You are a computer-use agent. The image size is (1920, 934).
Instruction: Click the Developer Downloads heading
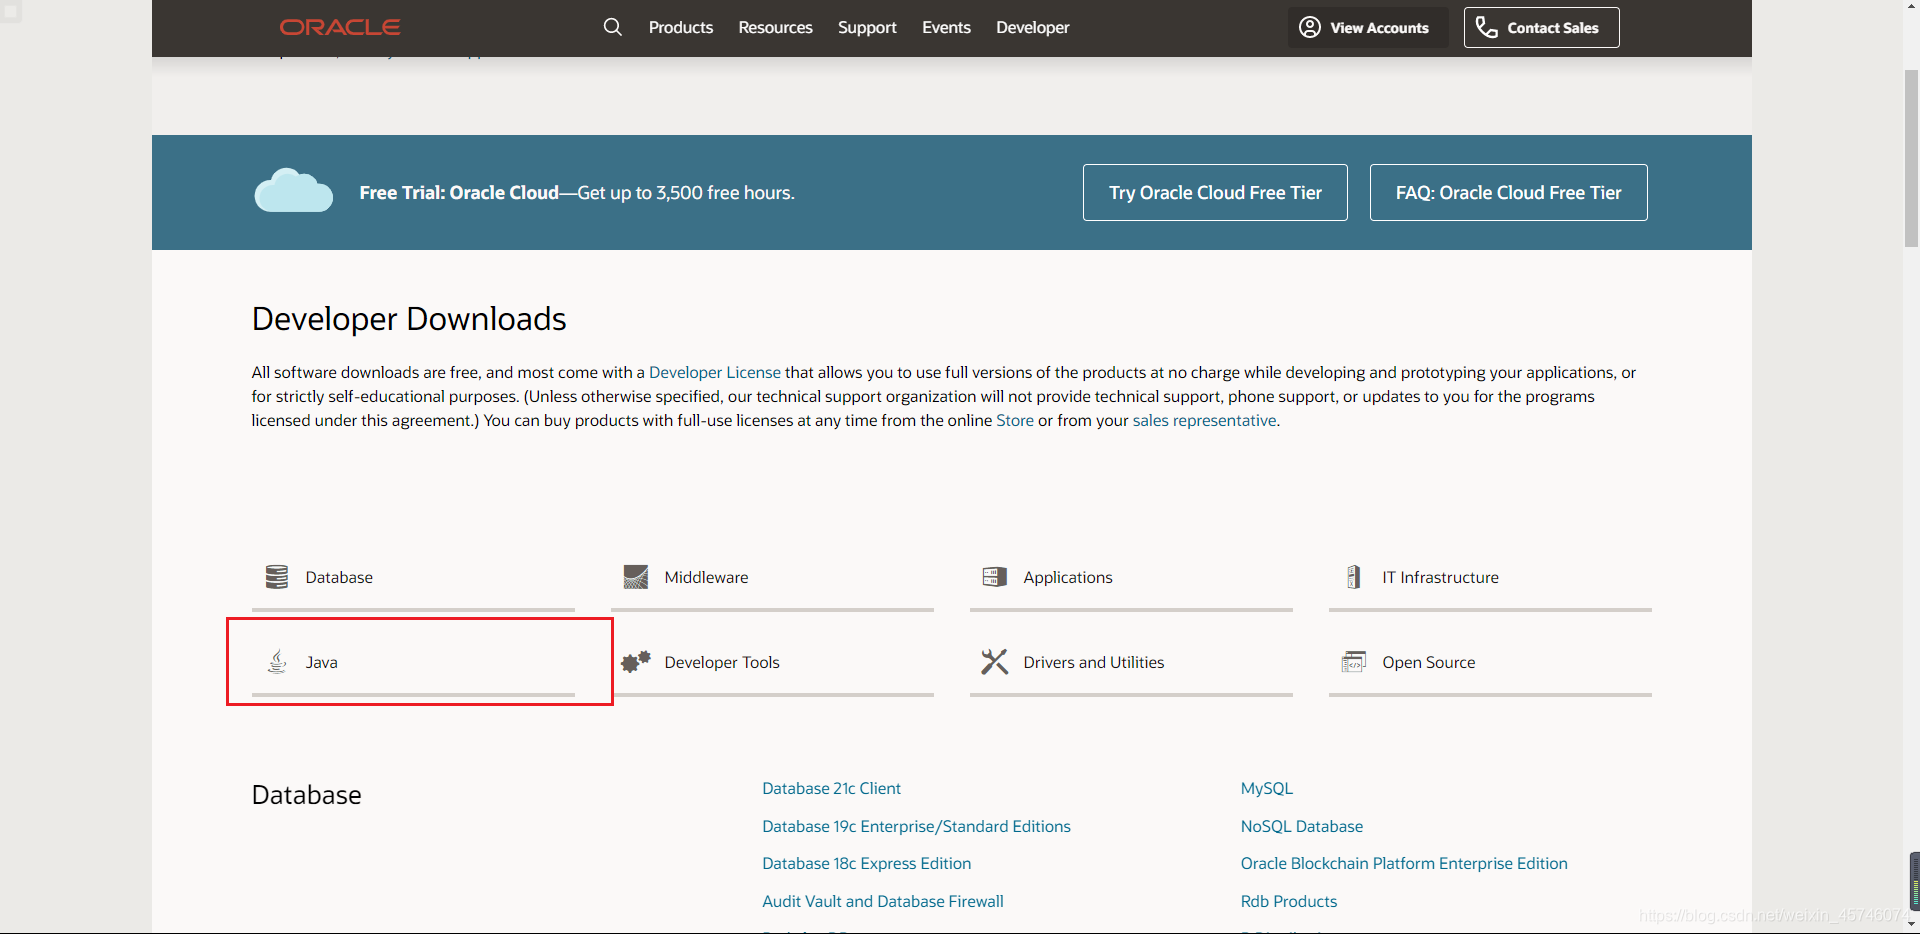pos(409,318)
